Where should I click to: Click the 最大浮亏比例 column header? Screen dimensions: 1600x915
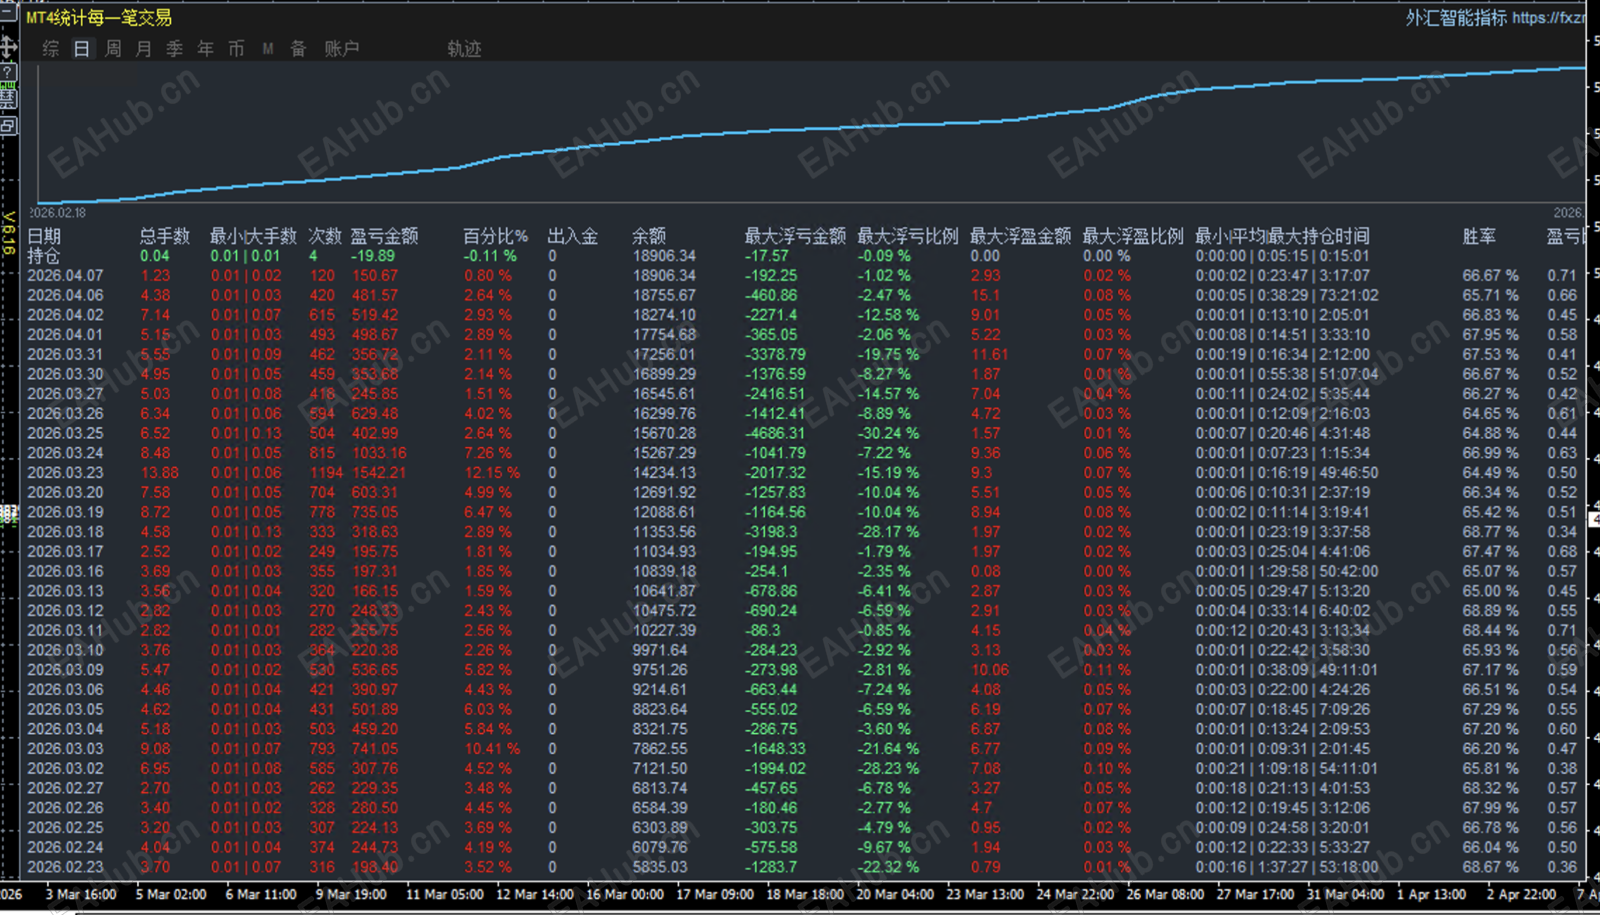(x=908, y=236)
